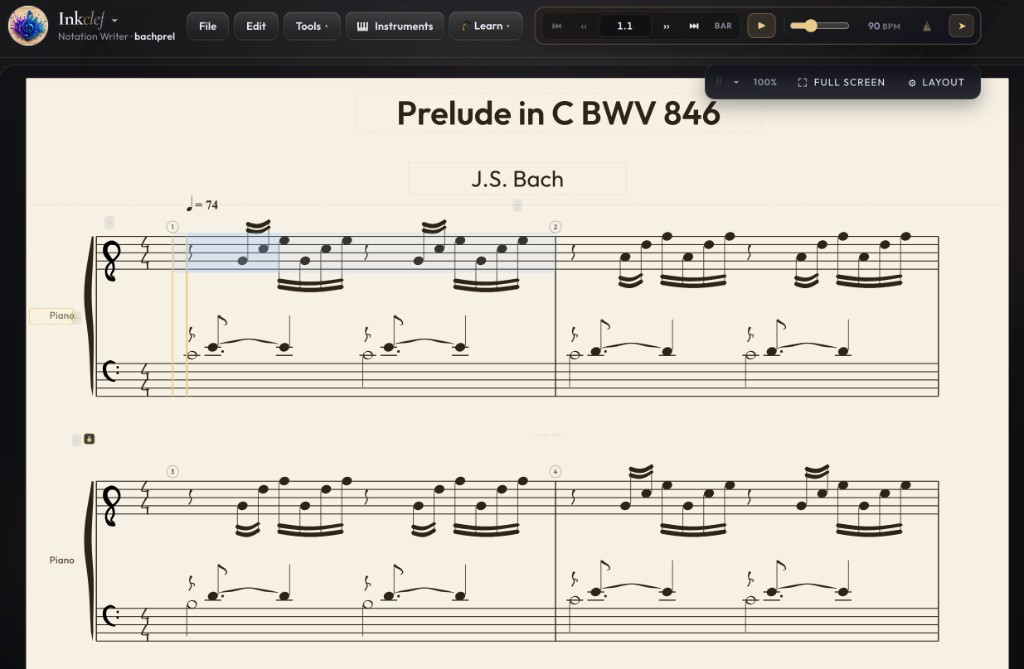Click bar number 1 marker
Image resolution: width=1024 pixels, height=669 pixels.
click(172, 227)
